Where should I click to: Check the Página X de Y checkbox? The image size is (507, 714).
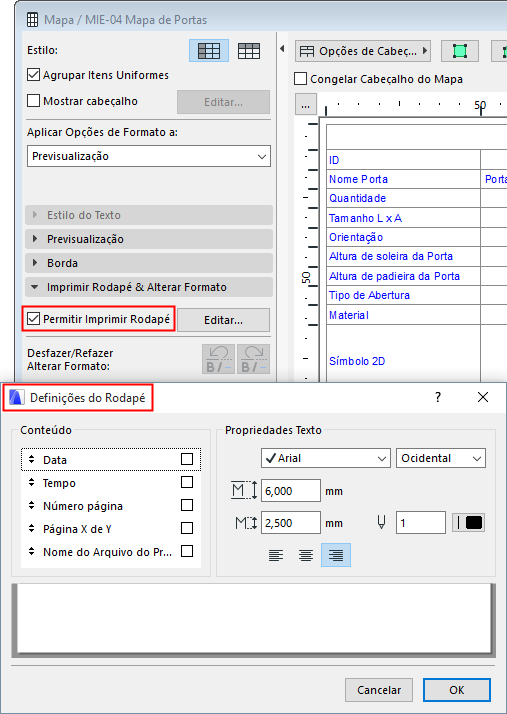coord(187,528)
